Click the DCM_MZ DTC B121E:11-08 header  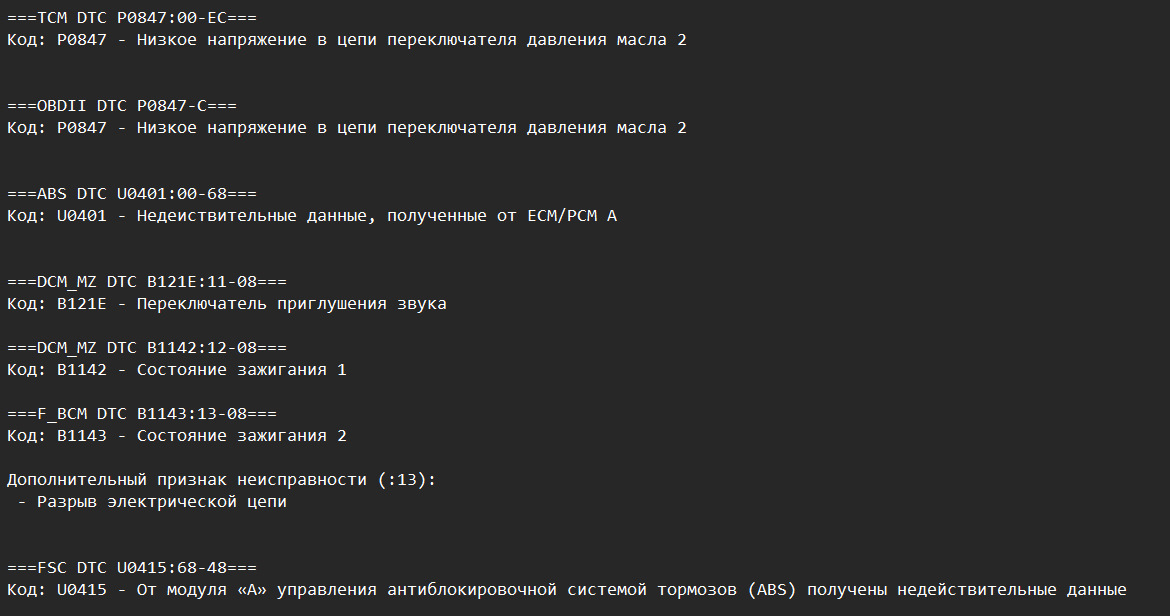coord(147,282)
